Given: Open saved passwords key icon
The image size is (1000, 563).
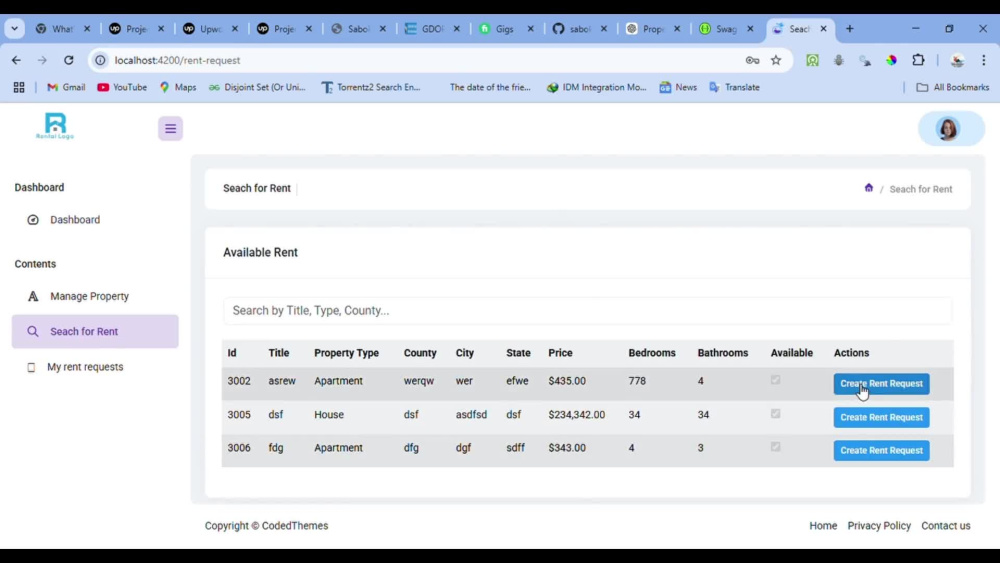Looking at the screenshot, I should 752,60.
